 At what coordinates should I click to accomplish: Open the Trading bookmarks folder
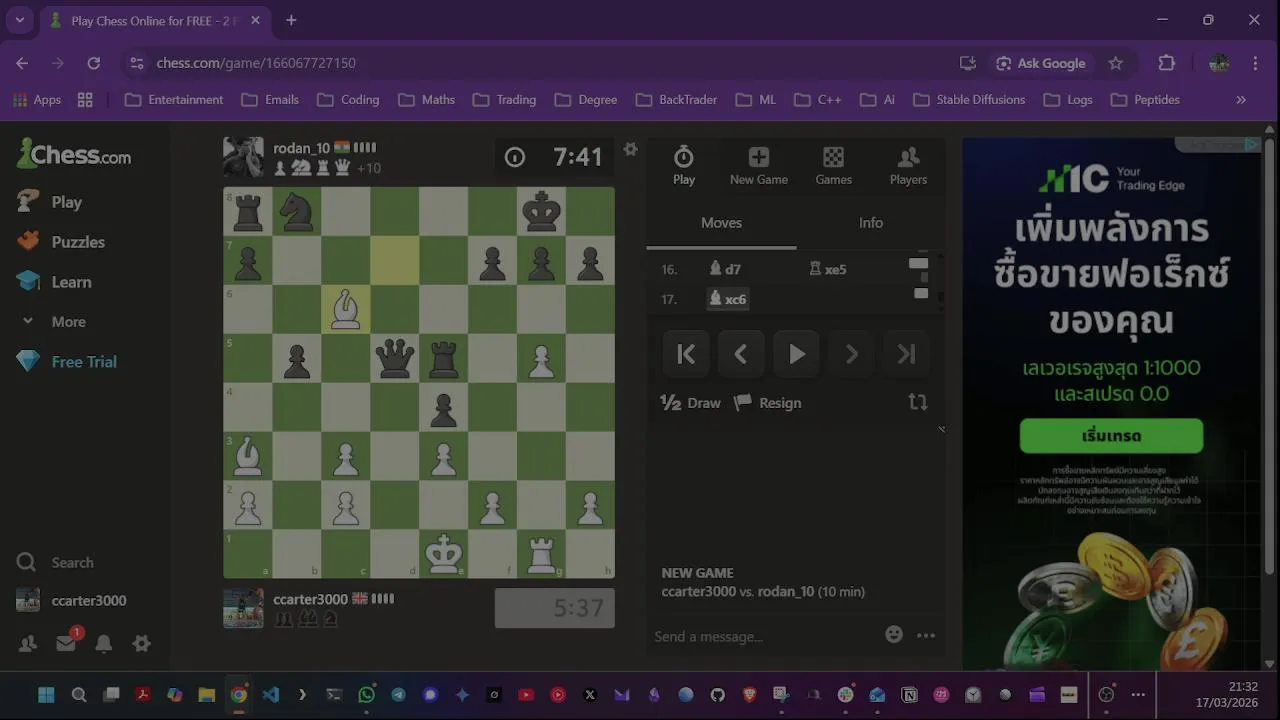(504, 100)
